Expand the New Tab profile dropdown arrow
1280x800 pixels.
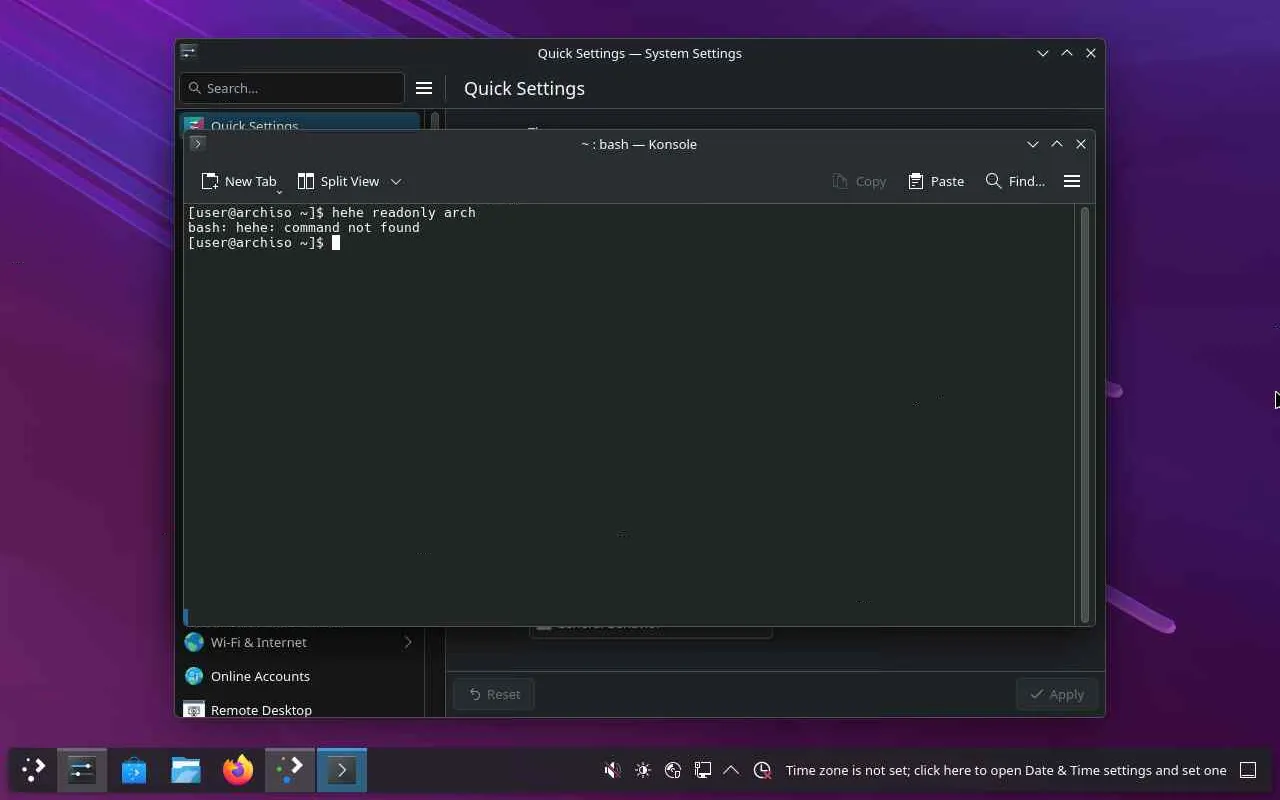point(279,191)
